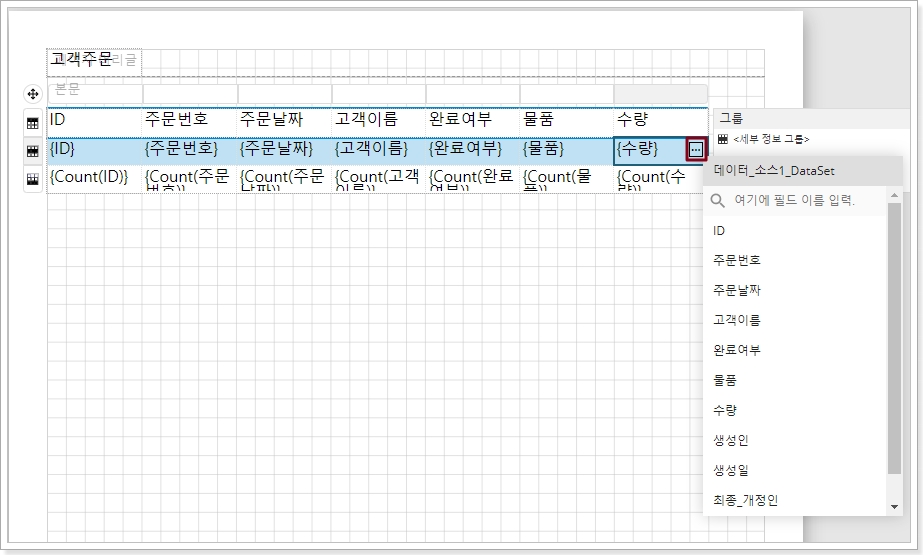Select 고객이름 field in dropdown list
This screenshot has width=923, height=555.
(737, 320)
